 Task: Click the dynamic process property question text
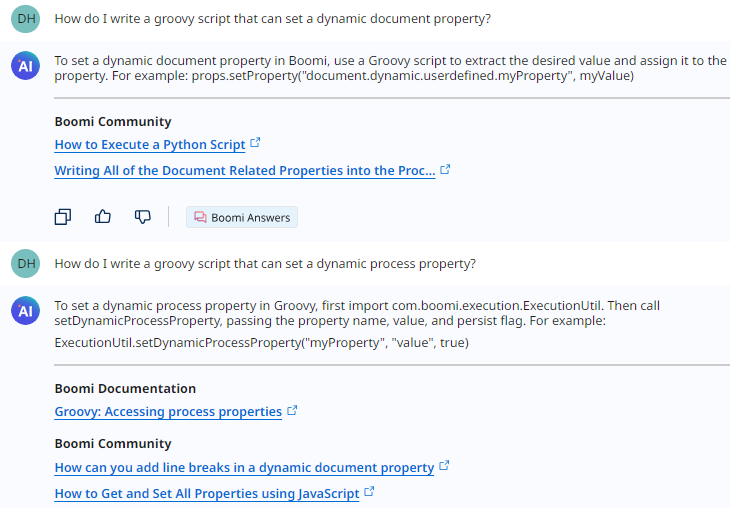point(265,264)
